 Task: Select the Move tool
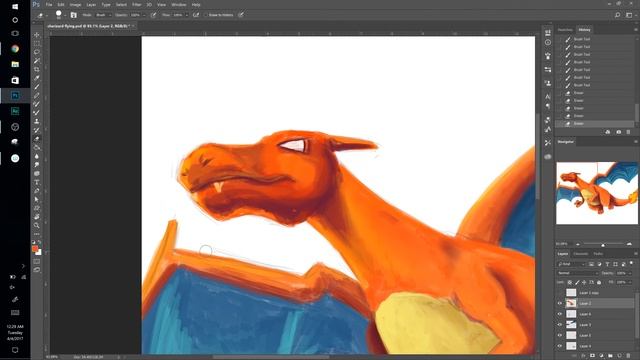pyautogui.click(x=37, y=35)
